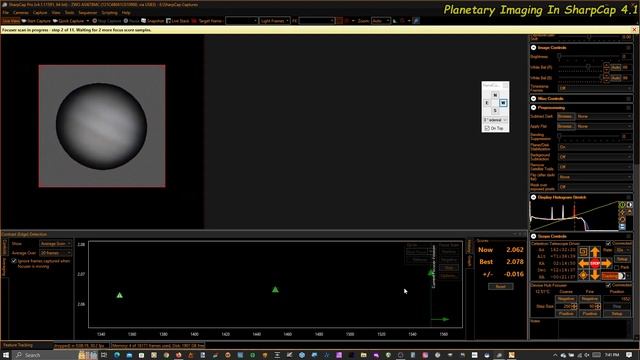The width and height of the screenshot is (640, 360).
Task: Open Windows Start menu
Action: (6, 355)
